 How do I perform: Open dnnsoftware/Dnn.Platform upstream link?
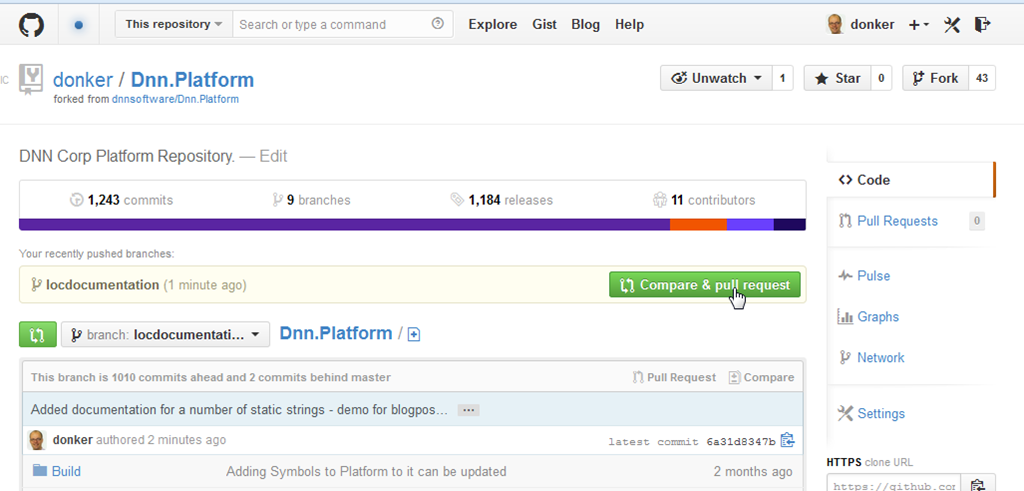(175, 100)
